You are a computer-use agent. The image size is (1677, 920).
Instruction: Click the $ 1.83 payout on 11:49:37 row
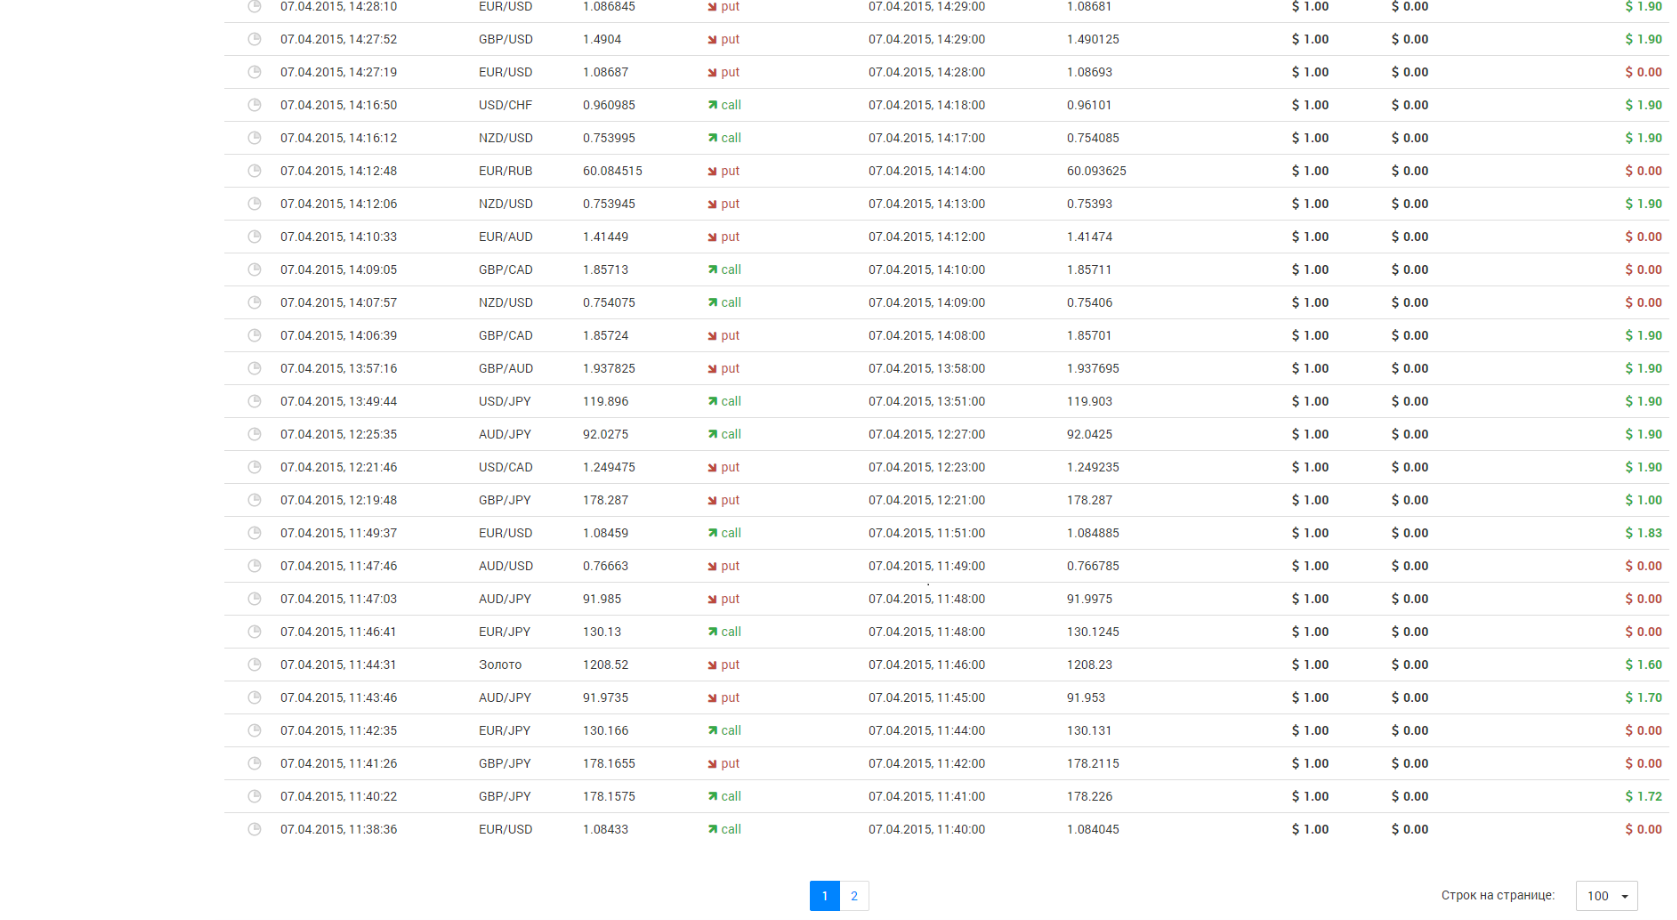point(1643,533)
